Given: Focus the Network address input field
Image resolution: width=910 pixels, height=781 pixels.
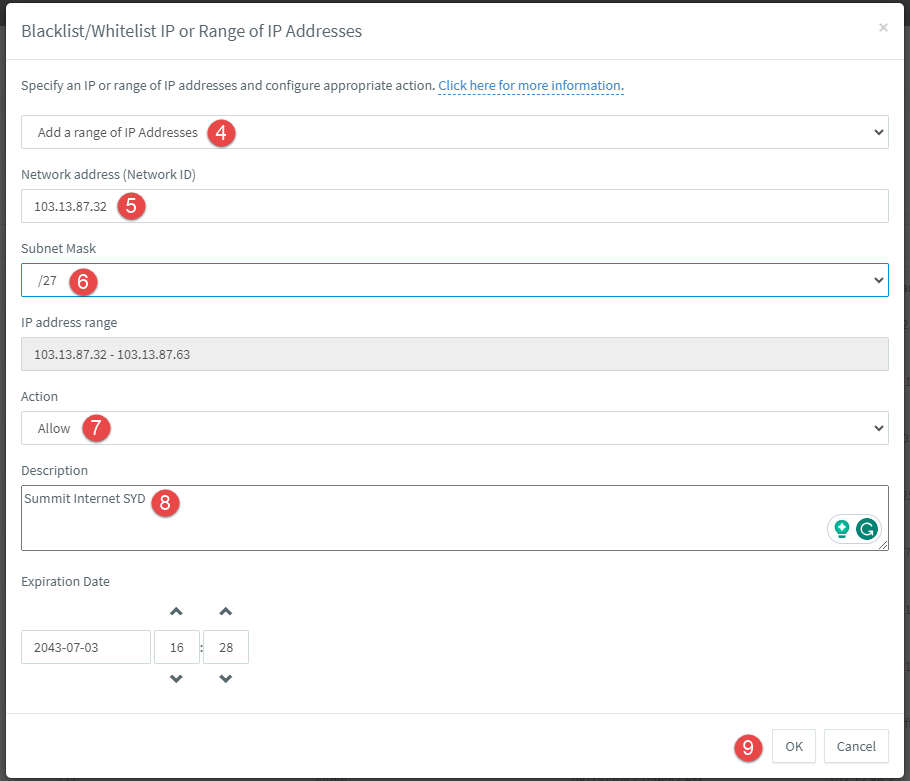Looking at the screenshot, I should 455,206.
